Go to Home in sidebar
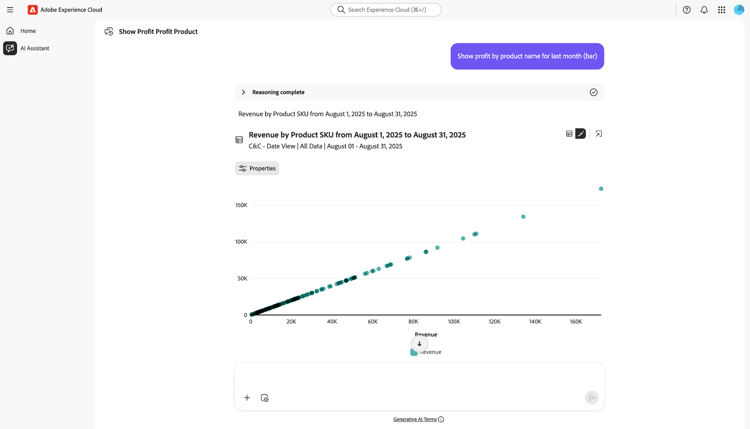The width and height of the screenshot is (750, 429). pos(27,31)
